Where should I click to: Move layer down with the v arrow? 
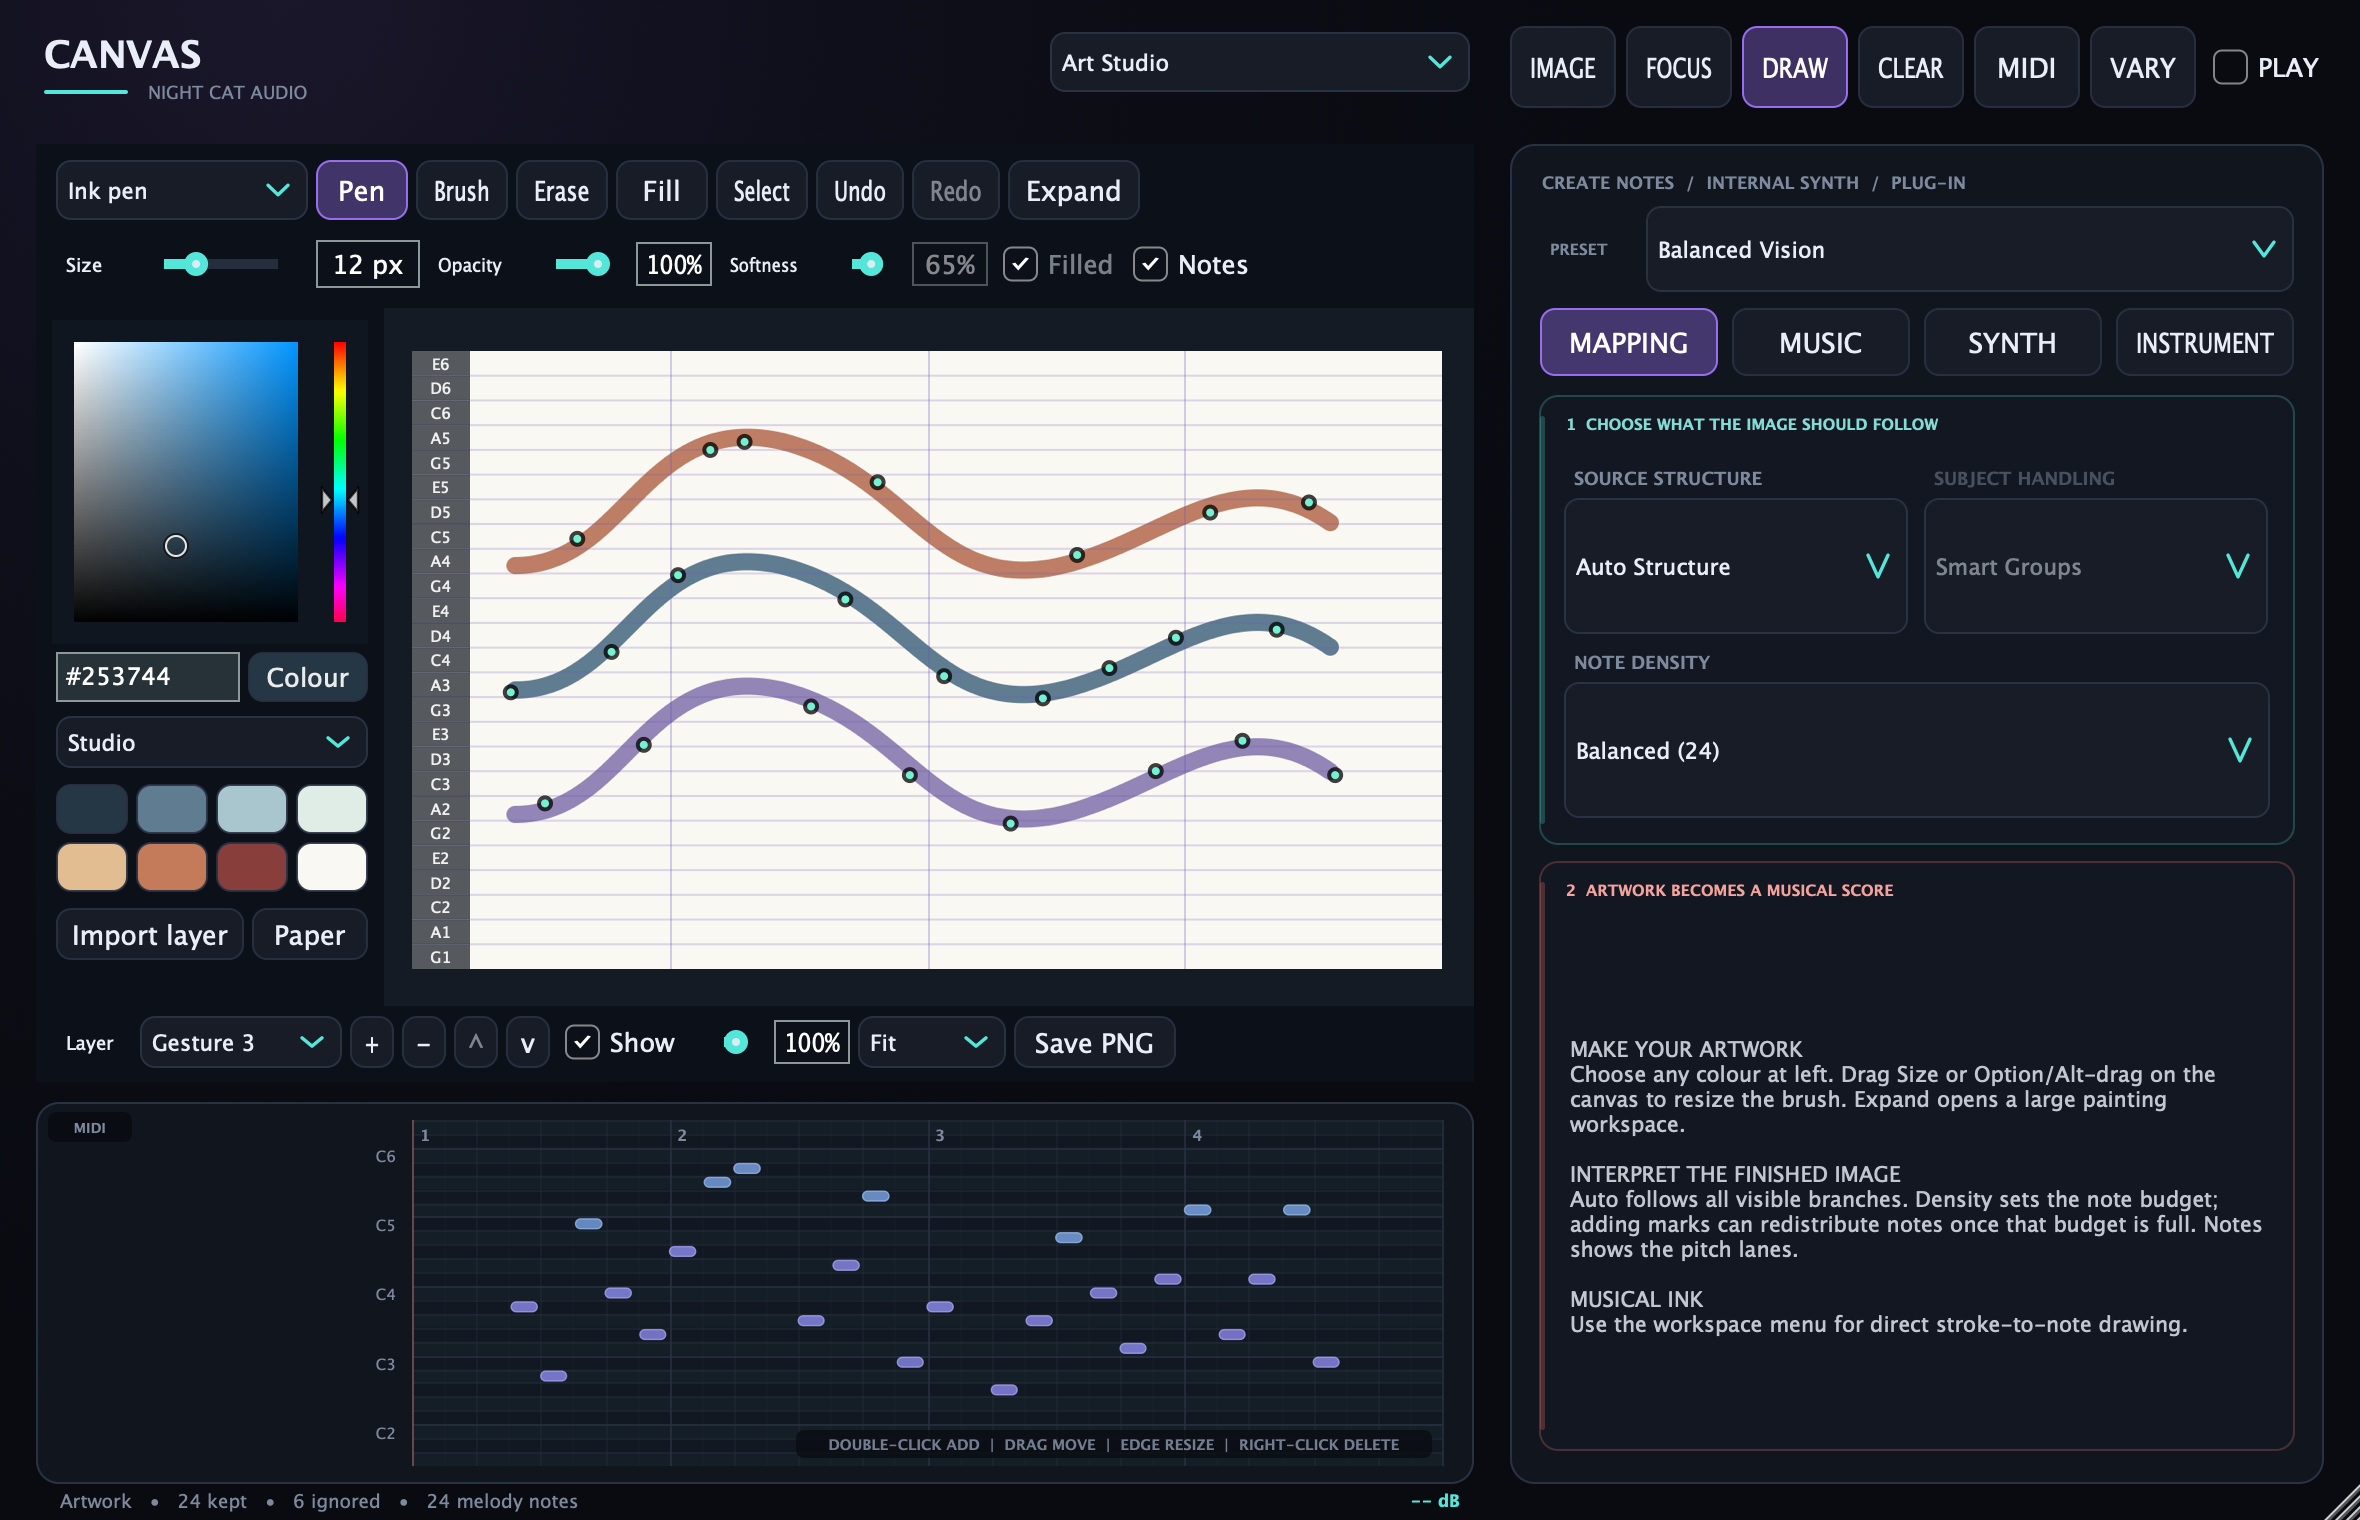pyautogui.click(x=528, y=1043)
